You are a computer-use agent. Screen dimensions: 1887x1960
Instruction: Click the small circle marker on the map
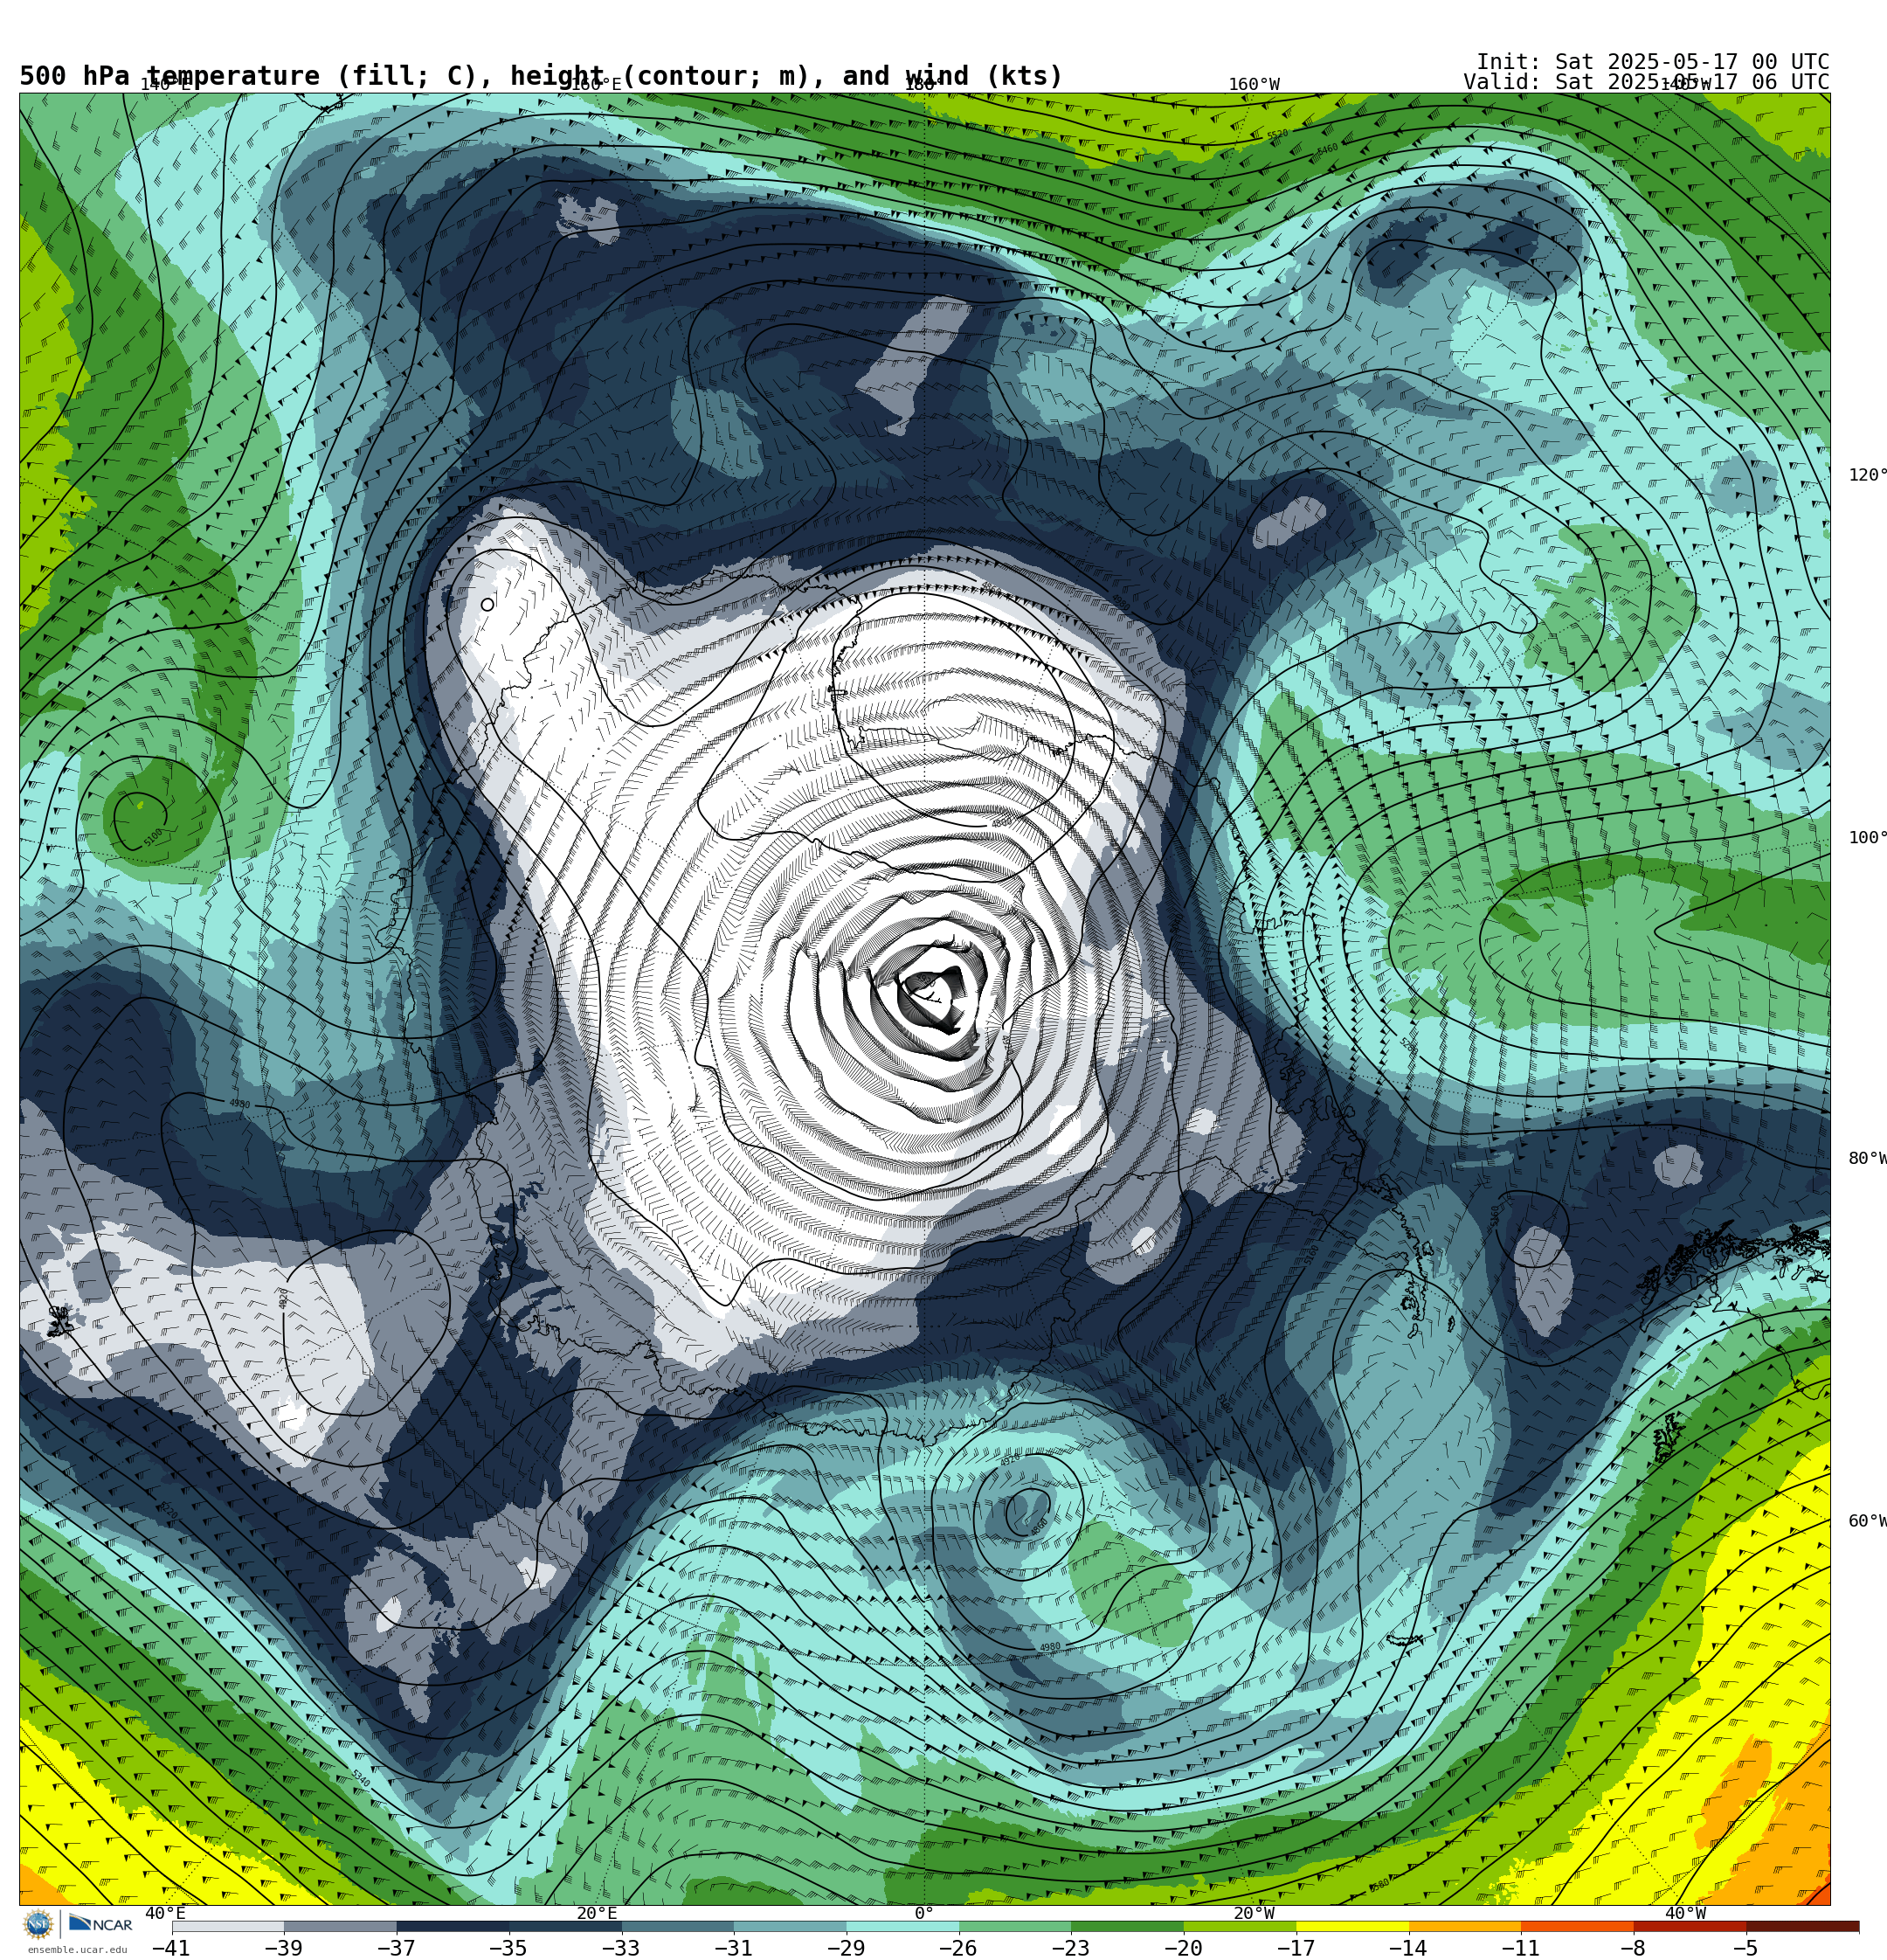click(487, 605)
